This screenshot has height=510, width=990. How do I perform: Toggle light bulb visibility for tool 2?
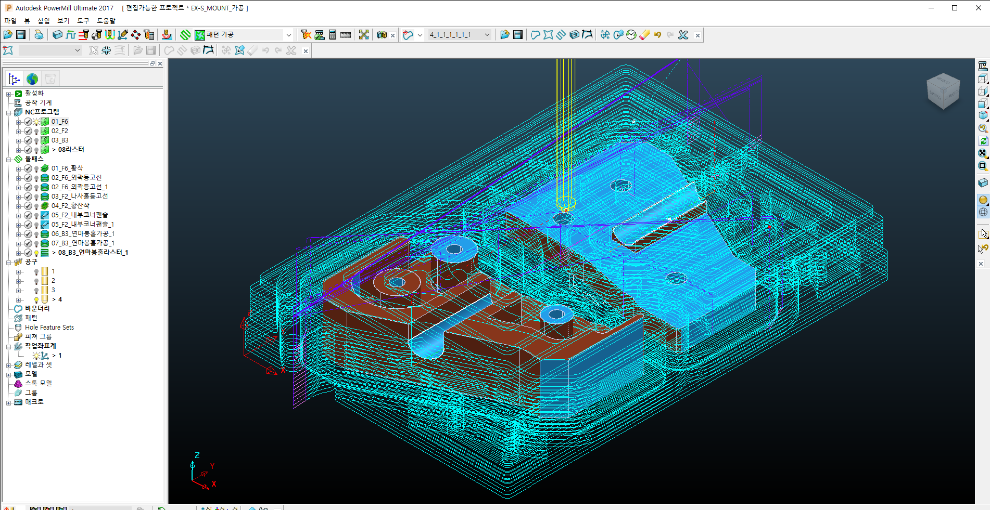pos(37,281)
